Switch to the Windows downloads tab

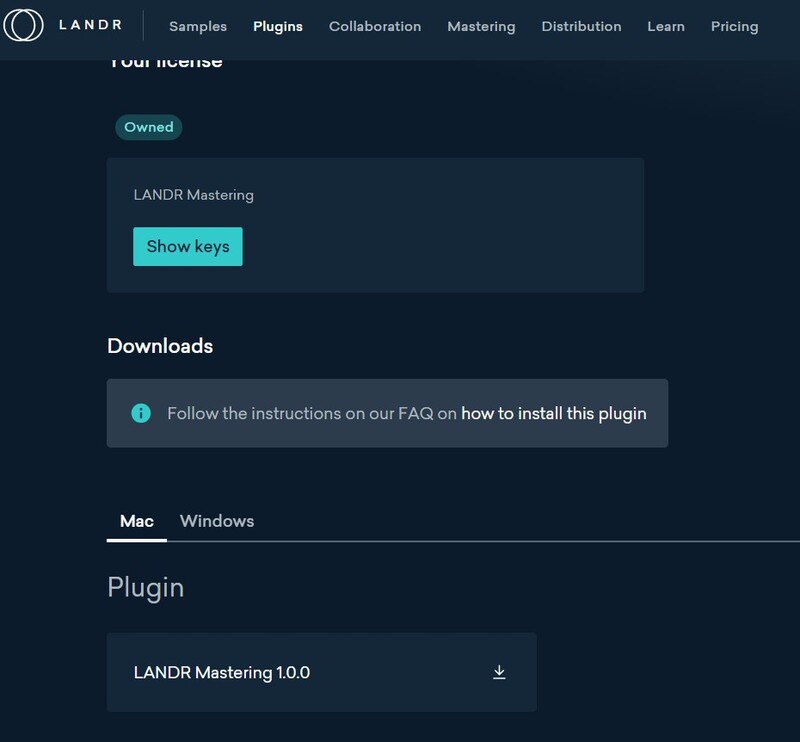pos(217,521)
